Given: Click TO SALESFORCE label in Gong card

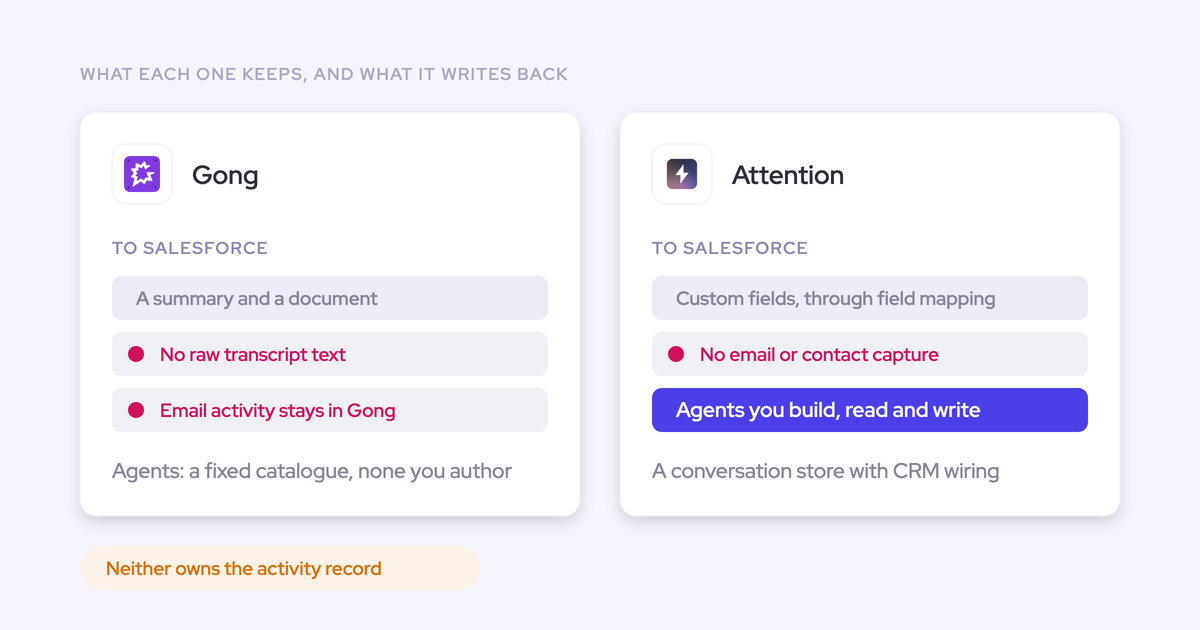Looking at the screenshot, I should [x=190, y=248].
